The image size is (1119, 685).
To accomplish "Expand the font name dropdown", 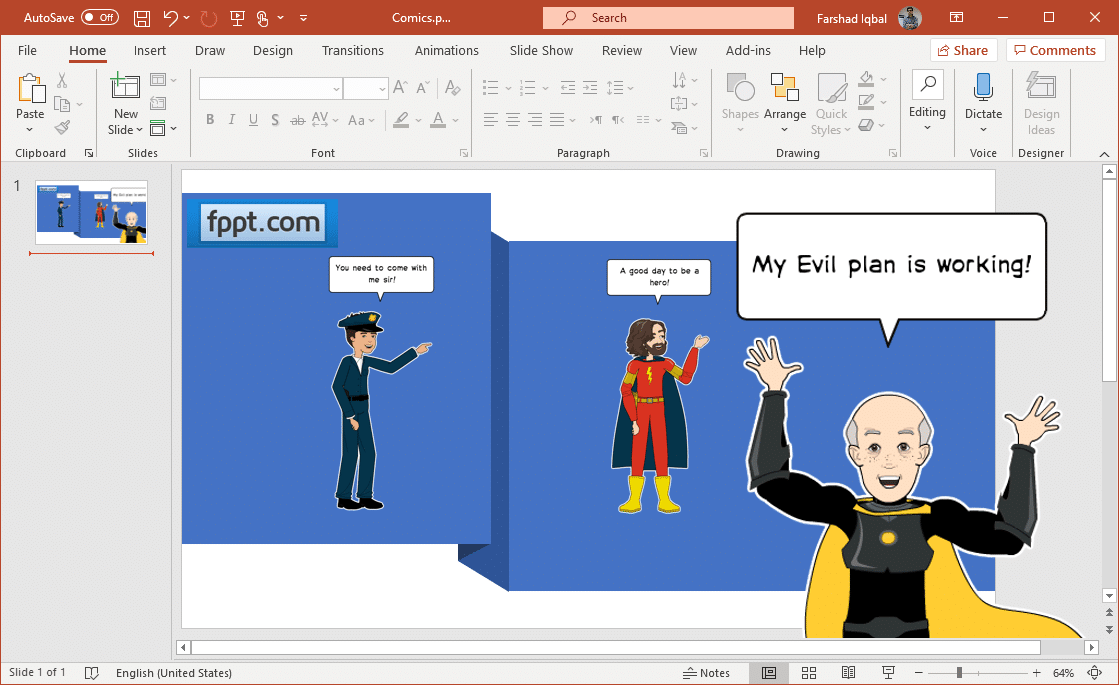I will (x=336, y=89).
